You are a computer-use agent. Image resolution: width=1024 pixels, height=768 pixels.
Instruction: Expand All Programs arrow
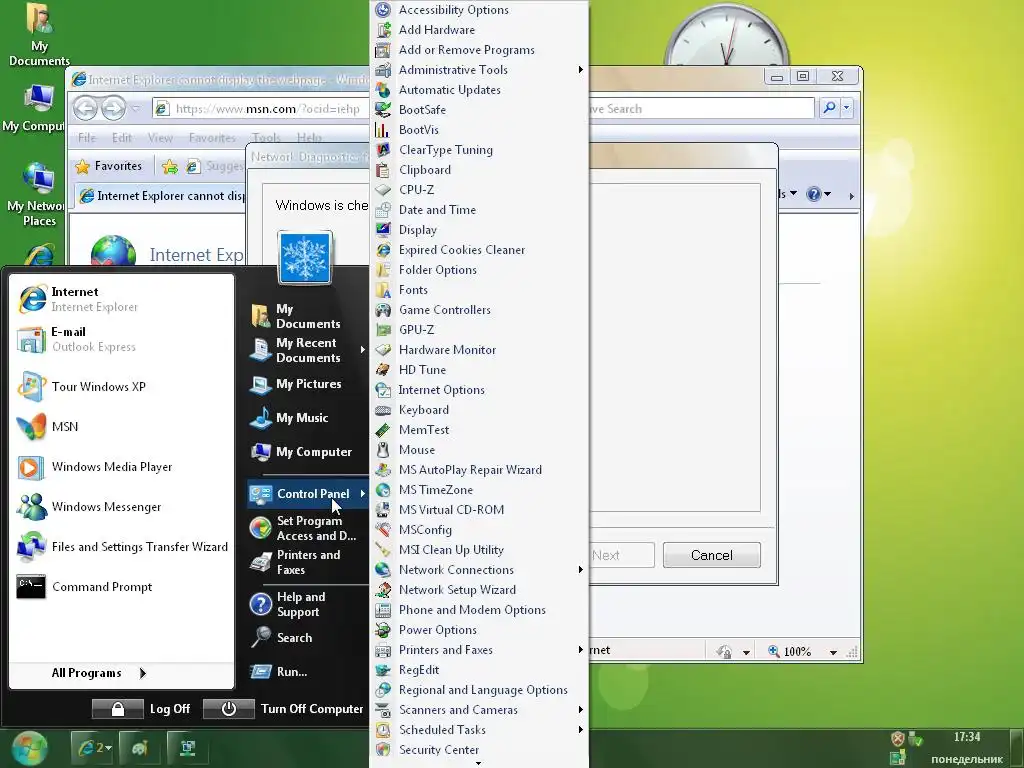point(142,673)
